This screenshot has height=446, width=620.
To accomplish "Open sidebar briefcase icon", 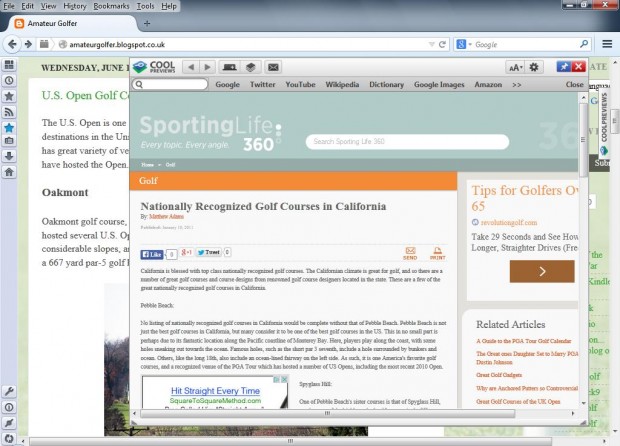I will point(9,140).
